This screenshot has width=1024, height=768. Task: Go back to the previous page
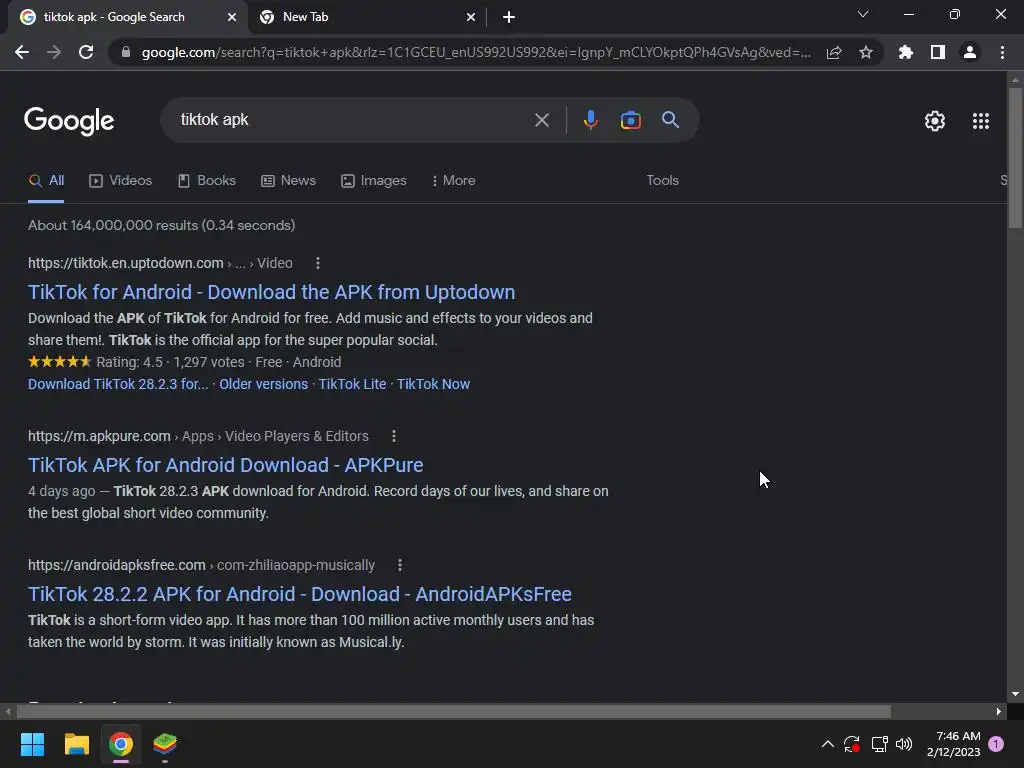click(22, 52)
